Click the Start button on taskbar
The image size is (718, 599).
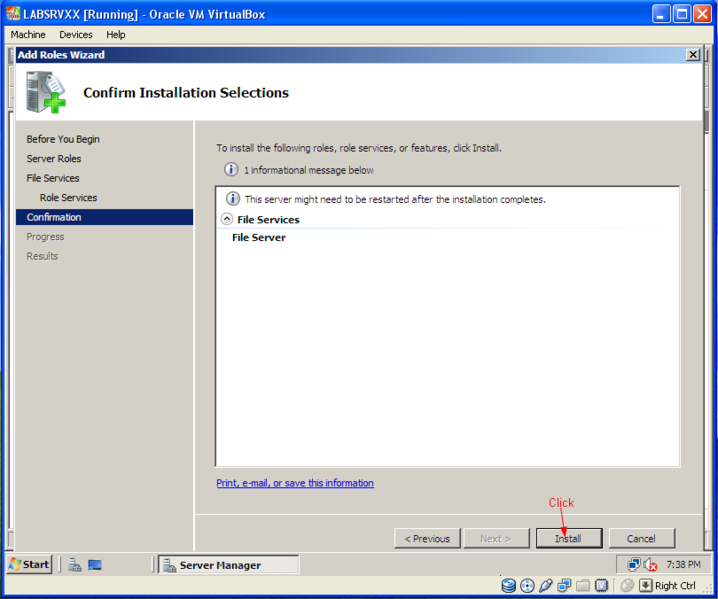pyautogui.click(x=29, y=564)
